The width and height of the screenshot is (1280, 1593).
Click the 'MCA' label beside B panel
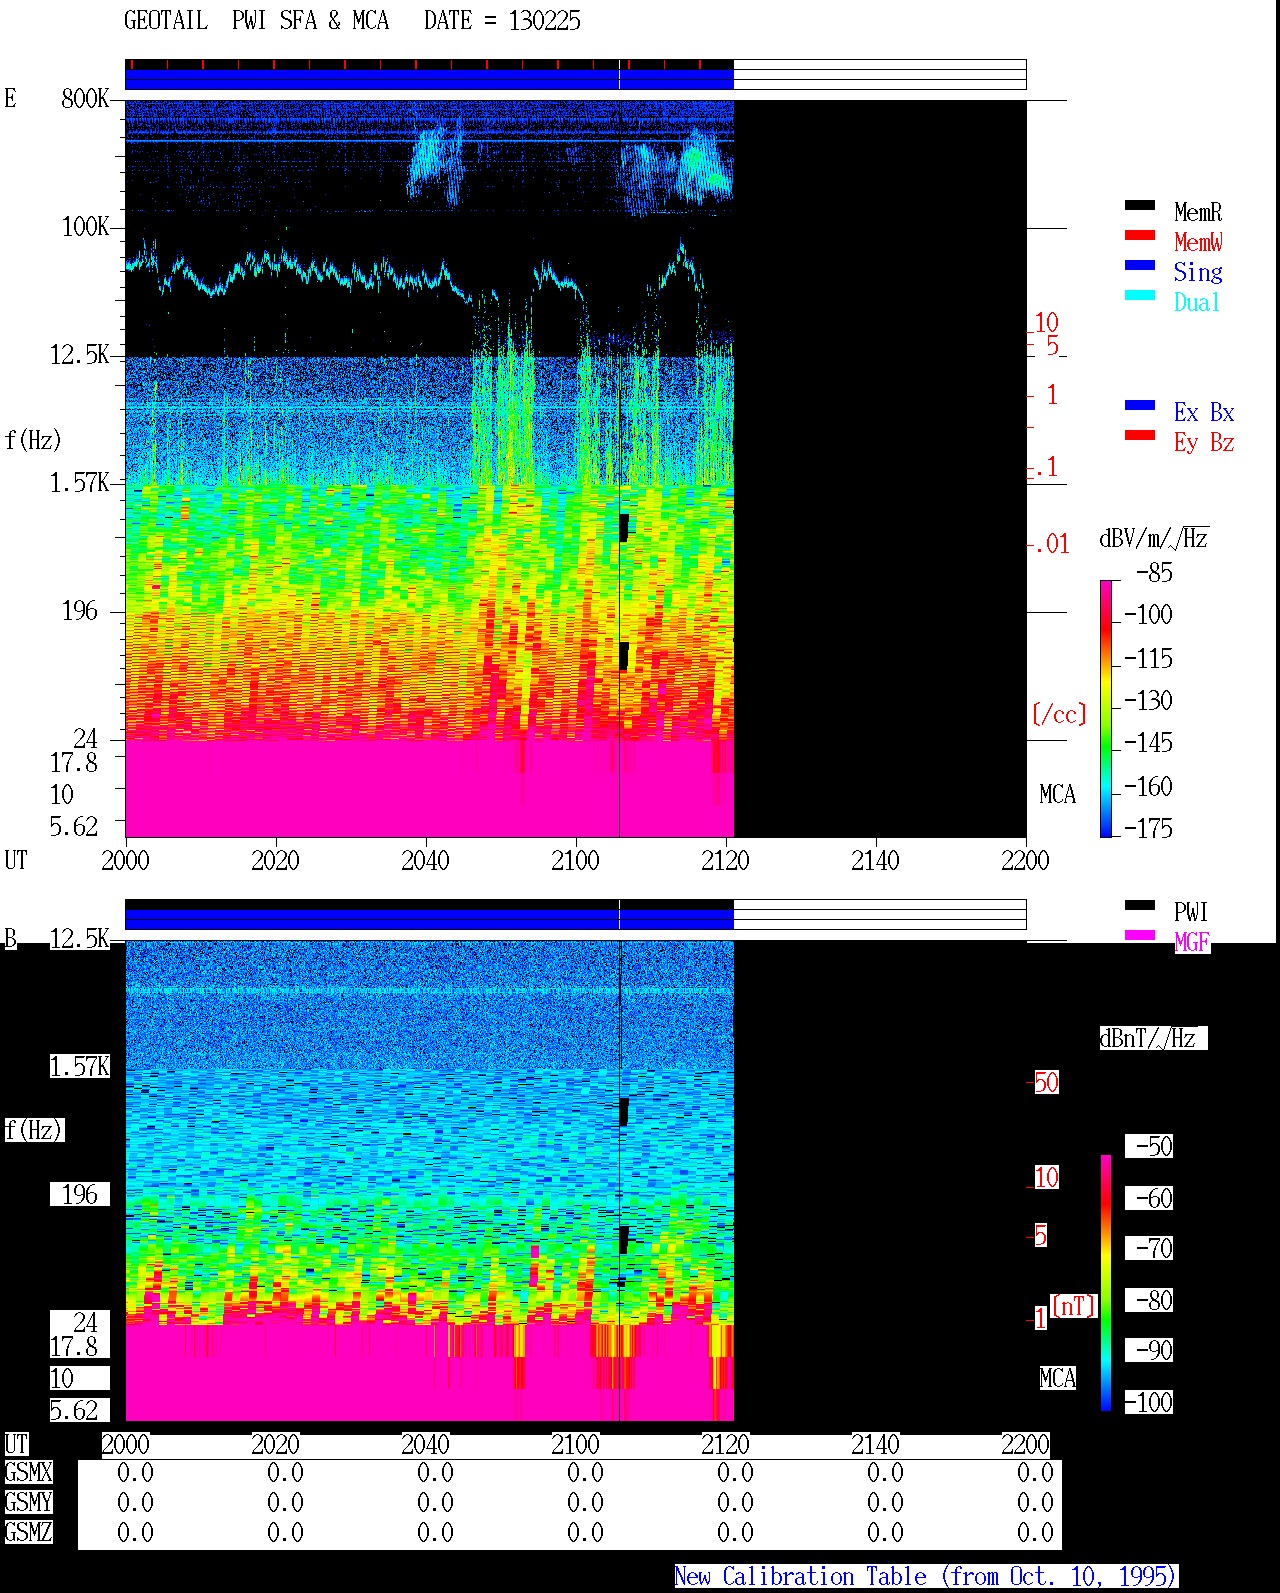[1057, 1378]
